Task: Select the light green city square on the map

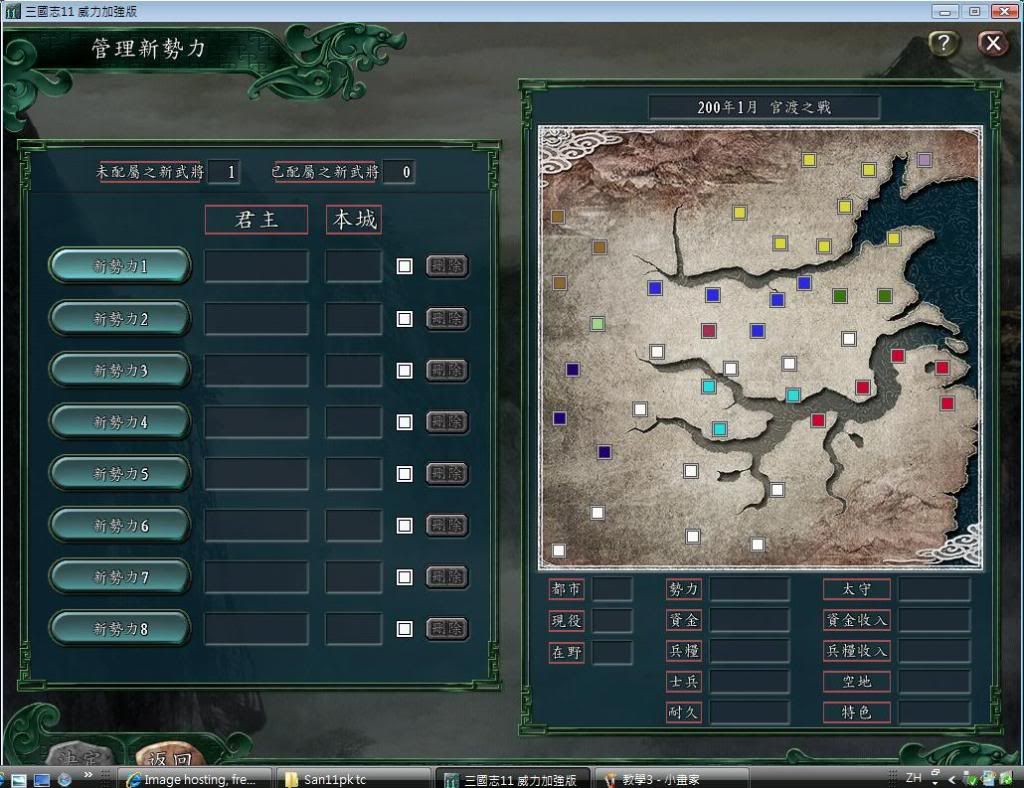Action: (597, 323)
